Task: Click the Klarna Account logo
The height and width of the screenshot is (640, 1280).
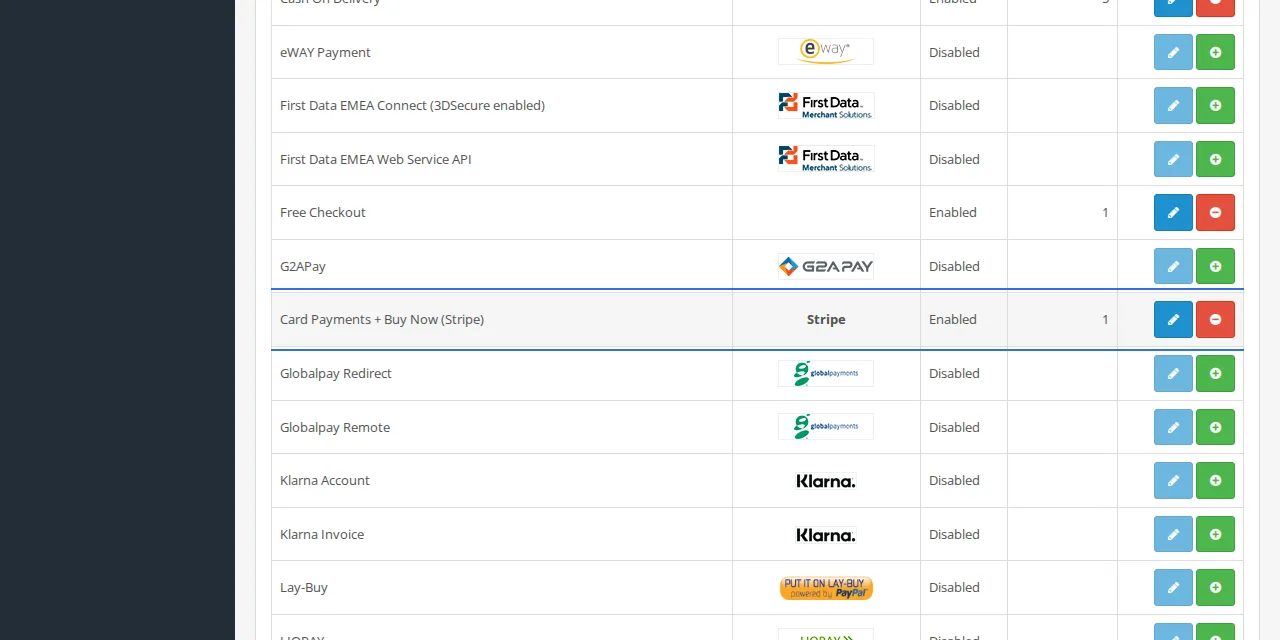Action: pos(826,480)
